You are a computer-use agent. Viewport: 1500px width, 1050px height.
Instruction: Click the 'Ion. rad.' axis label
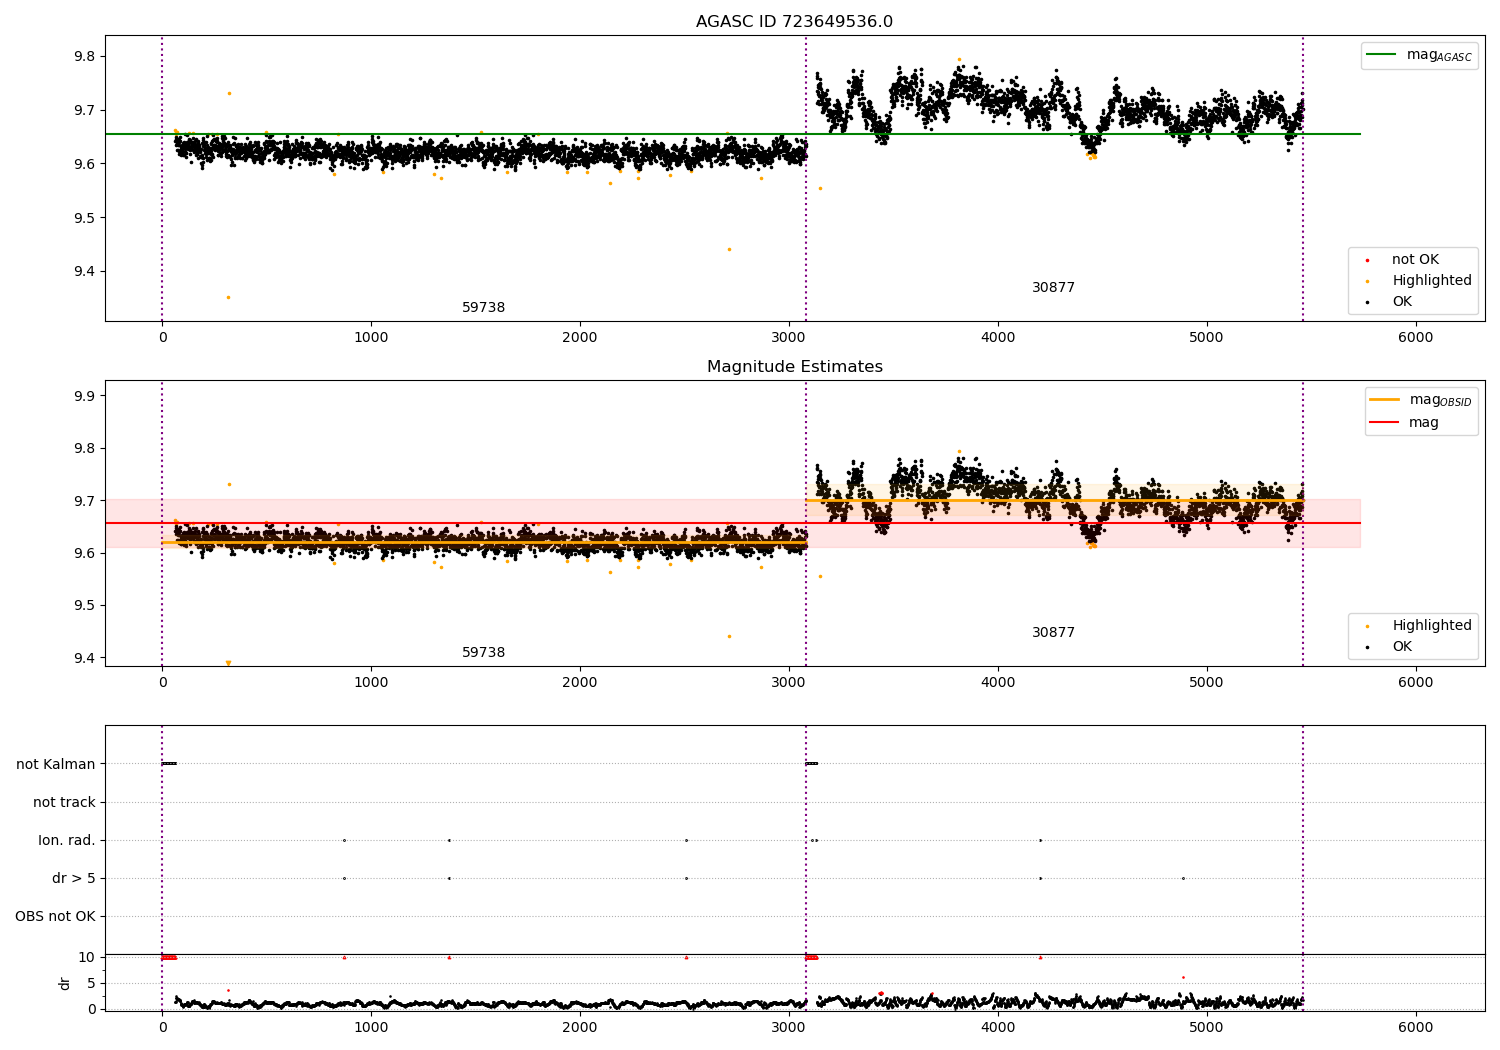(67, 841)
